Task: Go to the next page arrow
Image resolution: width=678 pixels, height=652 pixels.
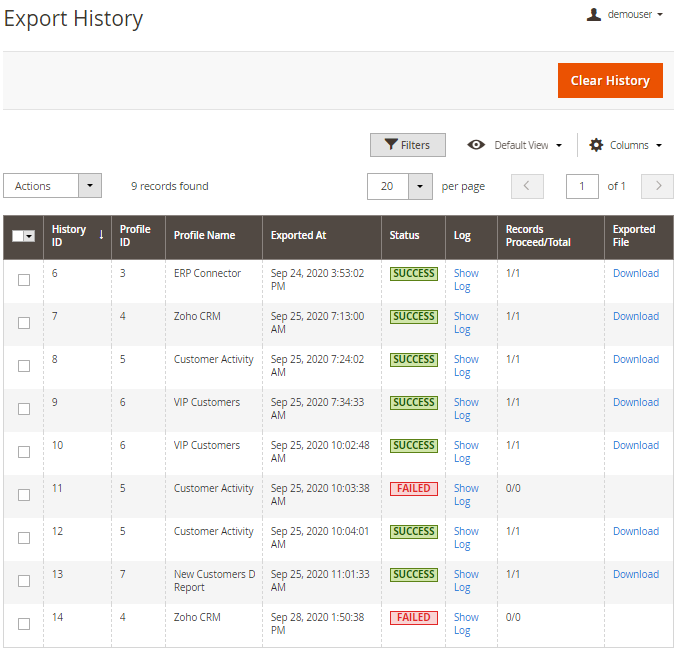Action: coord(657,186)
